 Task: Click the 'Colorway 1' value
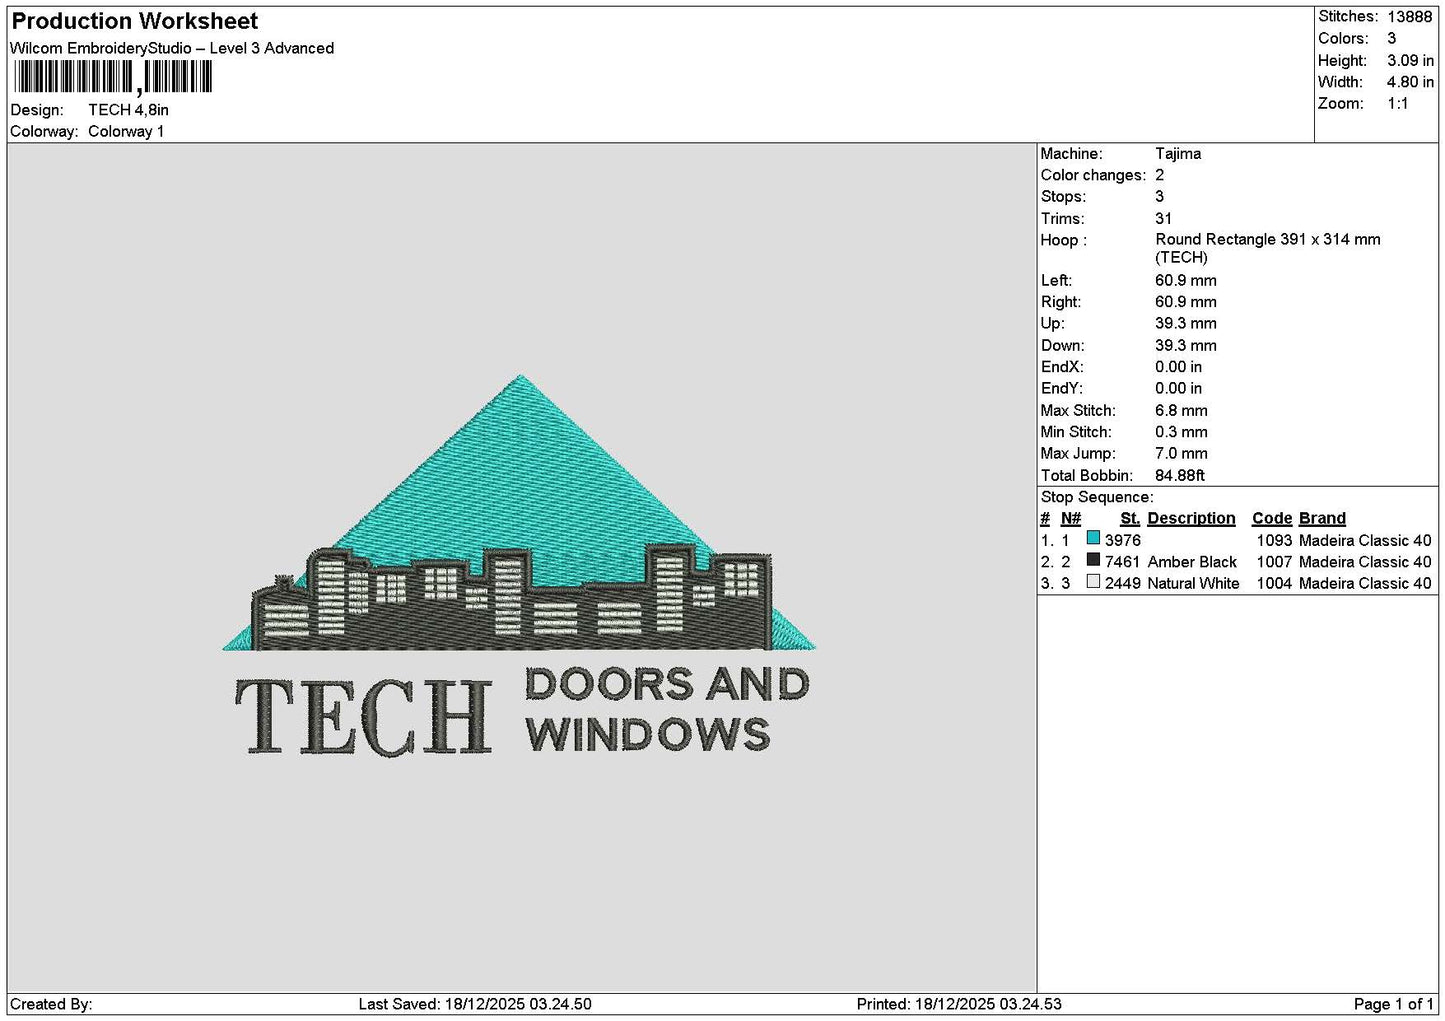pyautogui.click(x=126, y=131)
